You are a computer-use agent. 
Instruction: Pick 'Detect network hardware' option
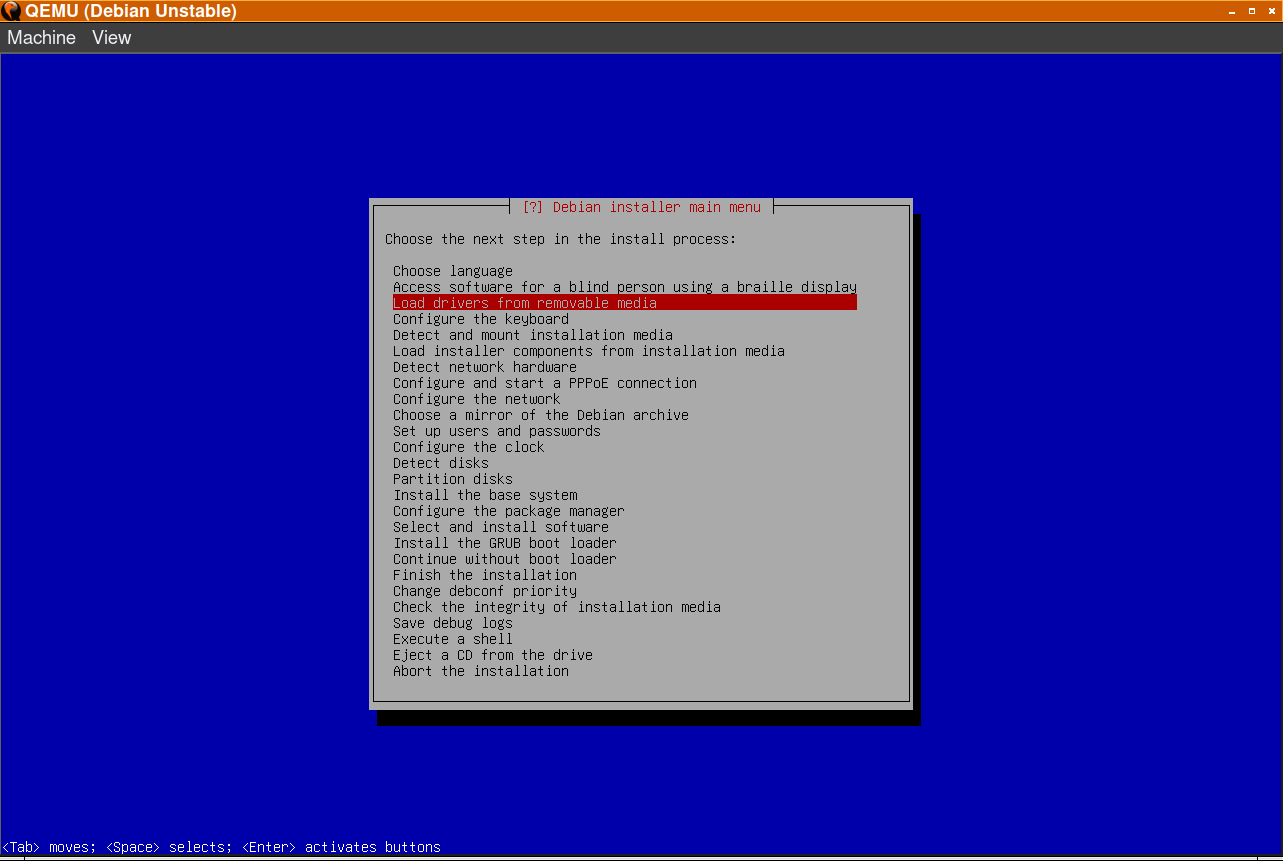pyautogui.click(x=484, y=367)
